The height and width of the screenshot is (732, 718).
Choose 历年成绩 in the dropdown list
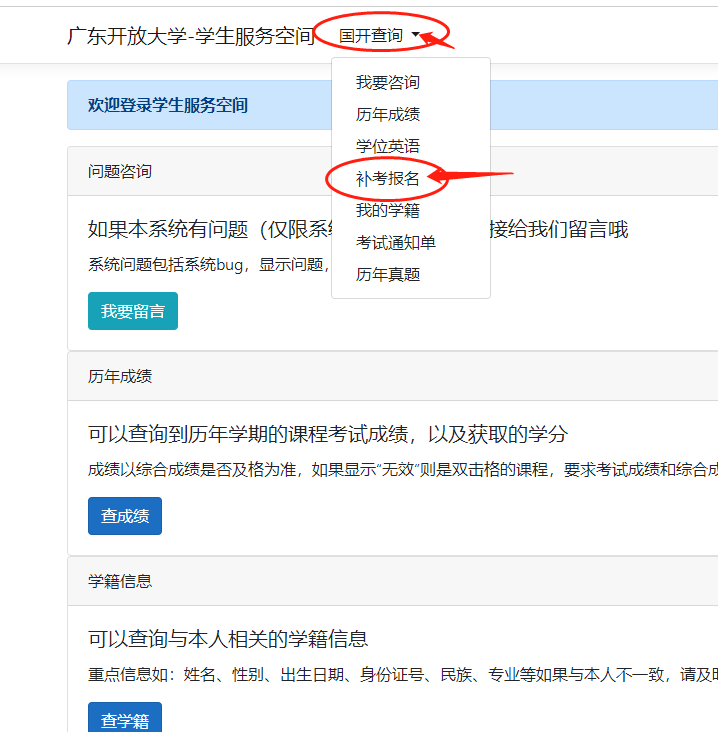pyautogui.click(x=387, y=115)
